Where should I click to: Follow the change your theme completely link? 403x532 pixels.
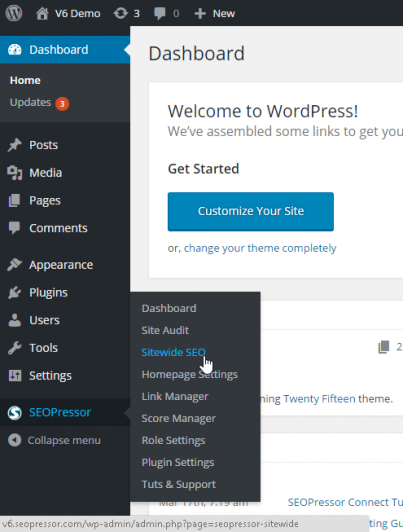pyautogui.click(x=260, y=248)
